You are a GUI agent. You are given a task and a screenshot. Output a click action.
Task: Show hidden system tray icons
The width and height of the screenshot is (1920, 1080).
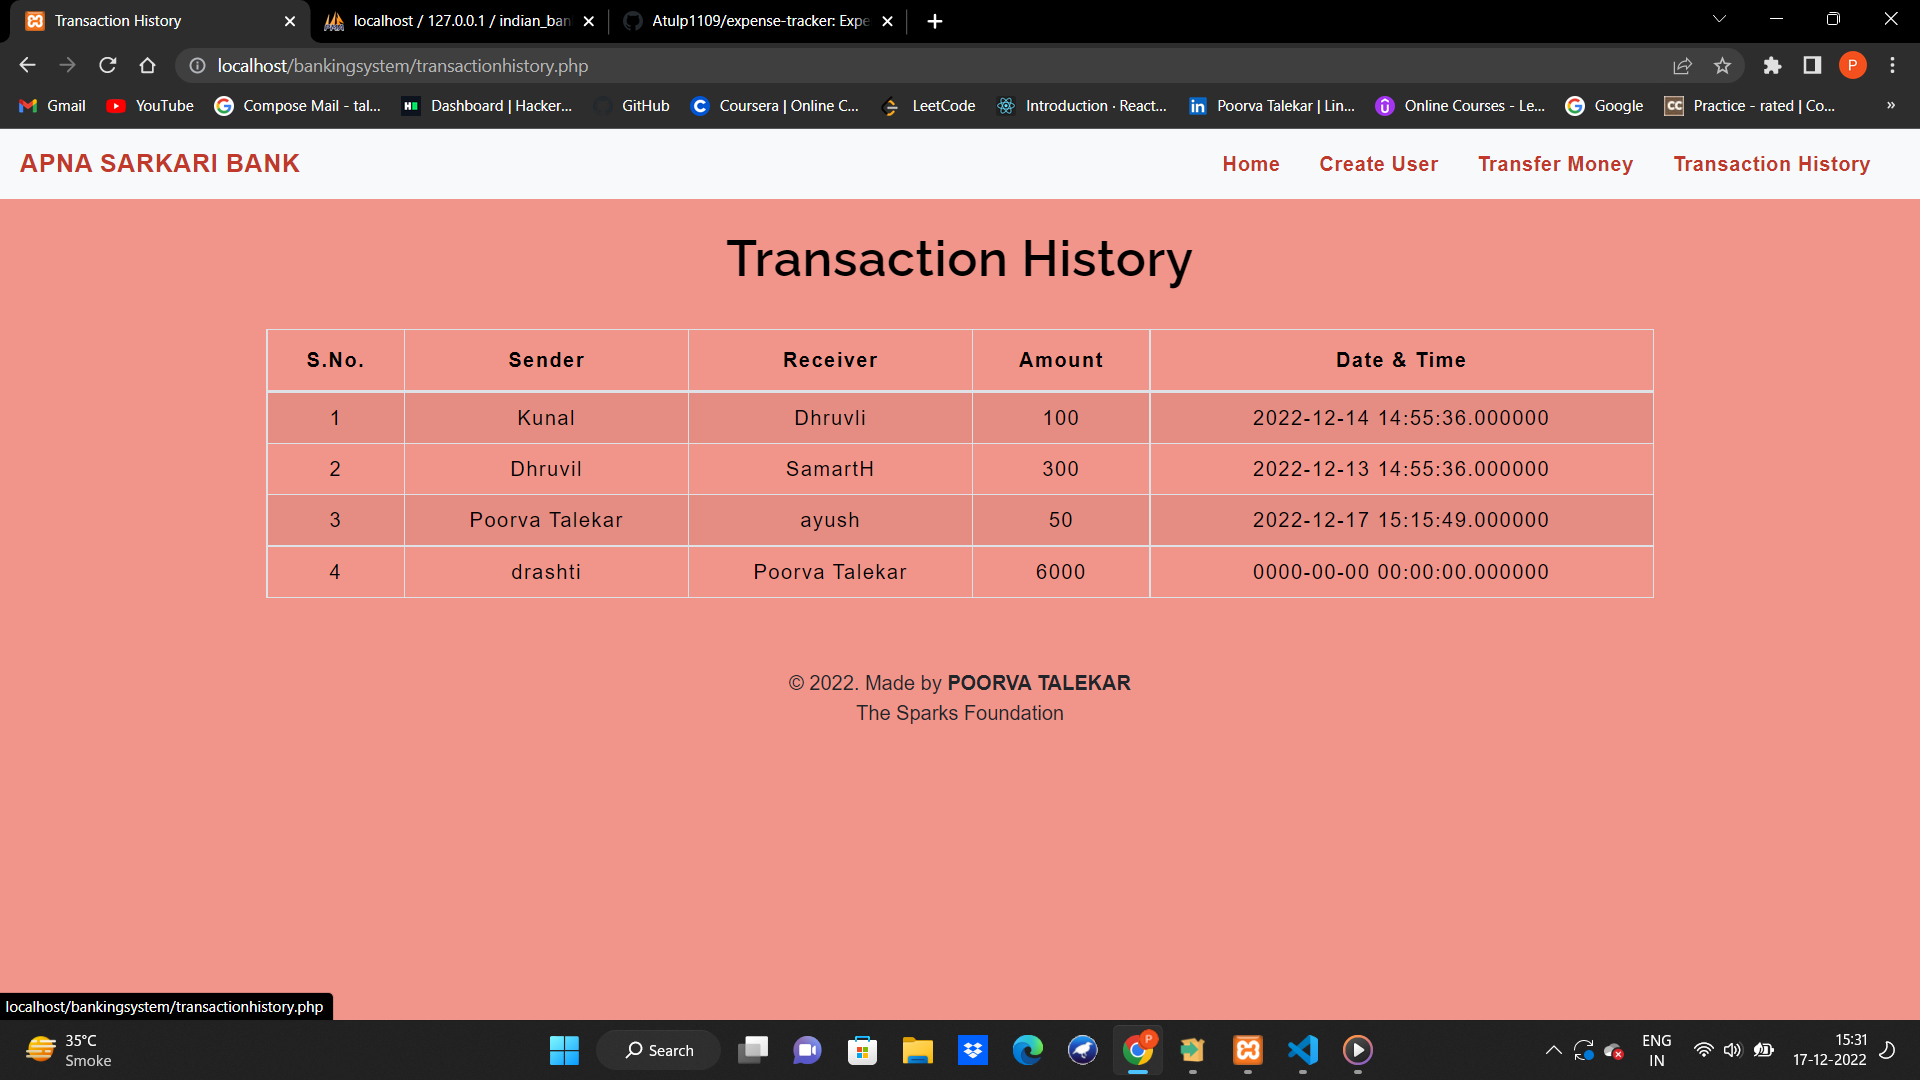coord(1553,1050)
